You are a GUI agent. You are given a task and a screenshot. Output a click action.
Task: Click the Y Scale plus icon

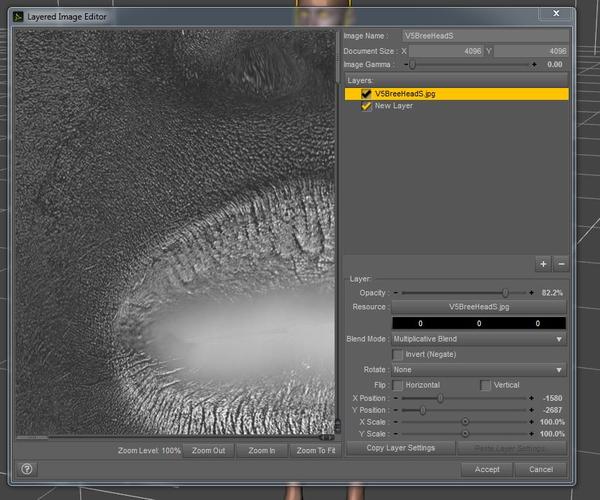coord(532,433)
